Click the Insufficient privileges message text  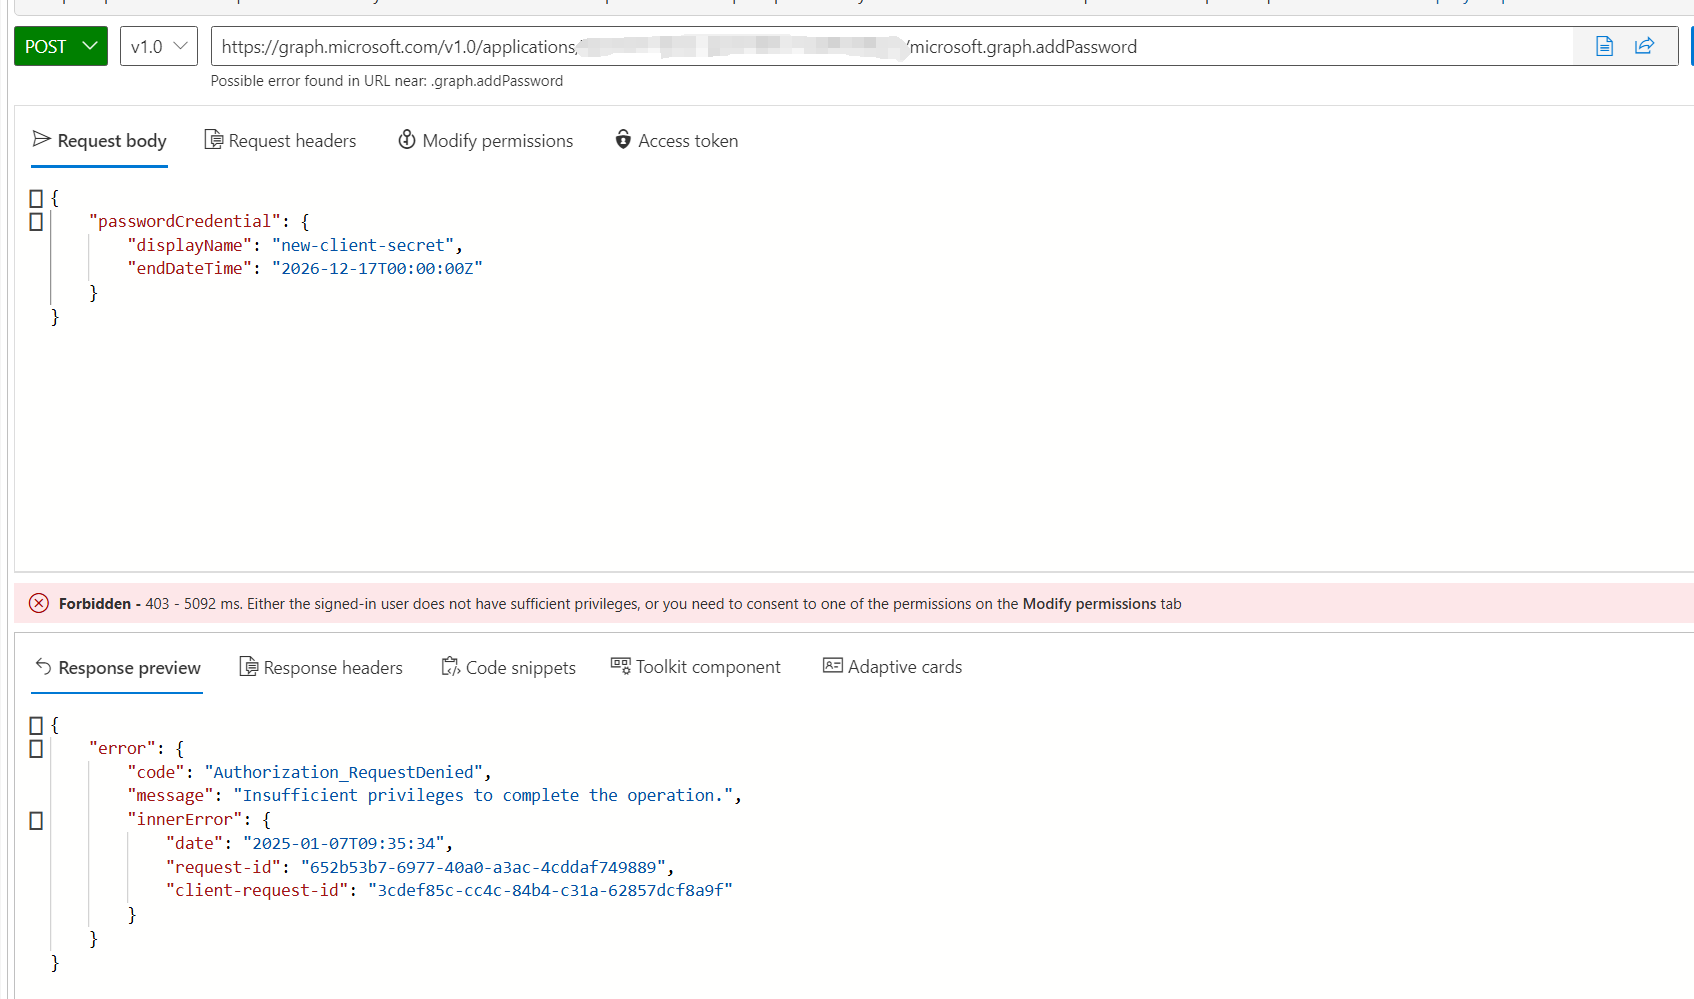484,795
